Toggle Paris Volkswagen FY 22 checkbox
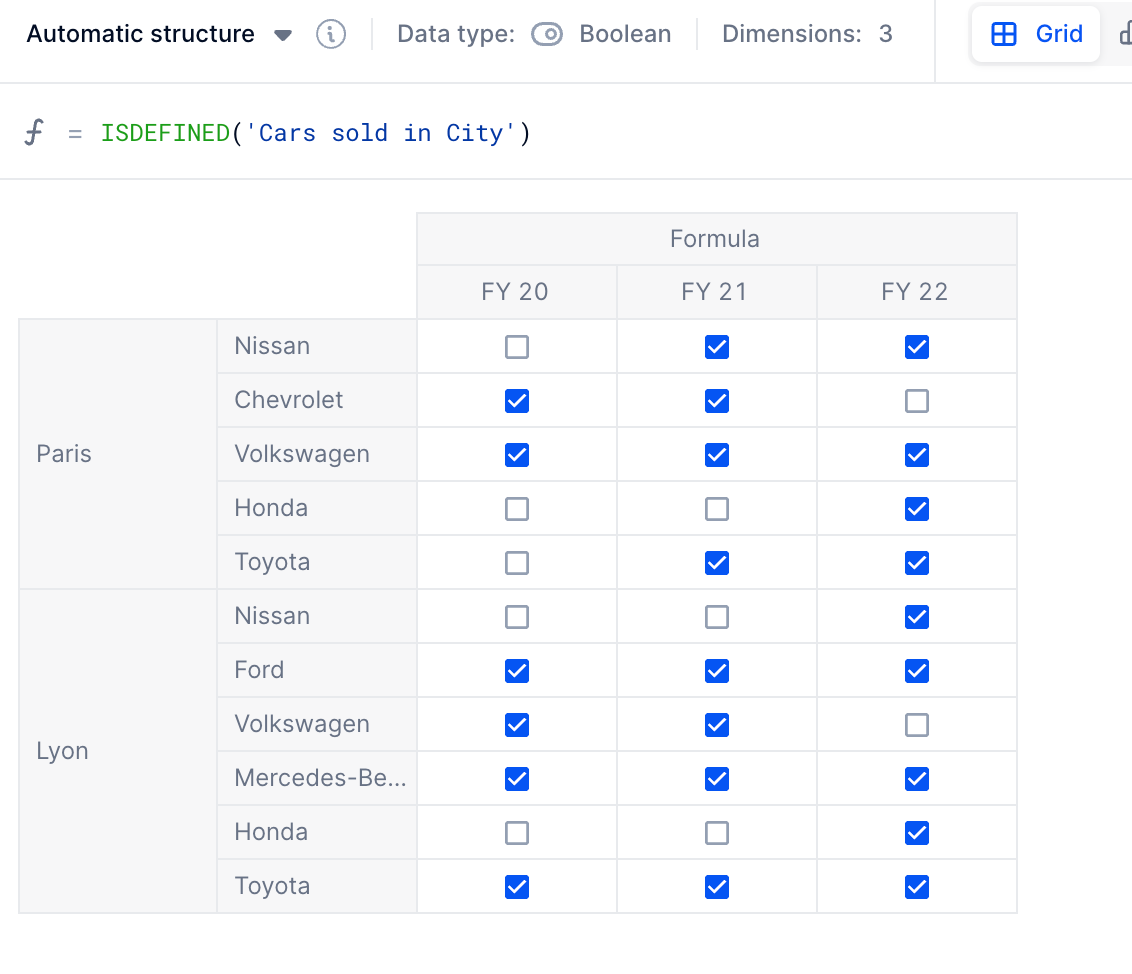This screenshot has height=974, width=1132. [x=917, y=455]
